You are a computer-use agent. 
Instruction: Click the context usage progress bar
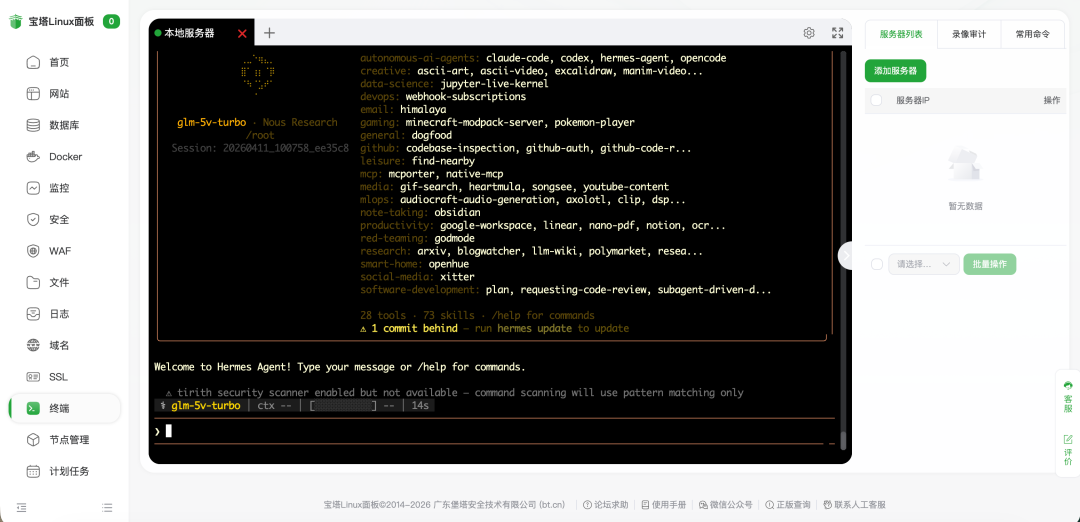[342, 406]
